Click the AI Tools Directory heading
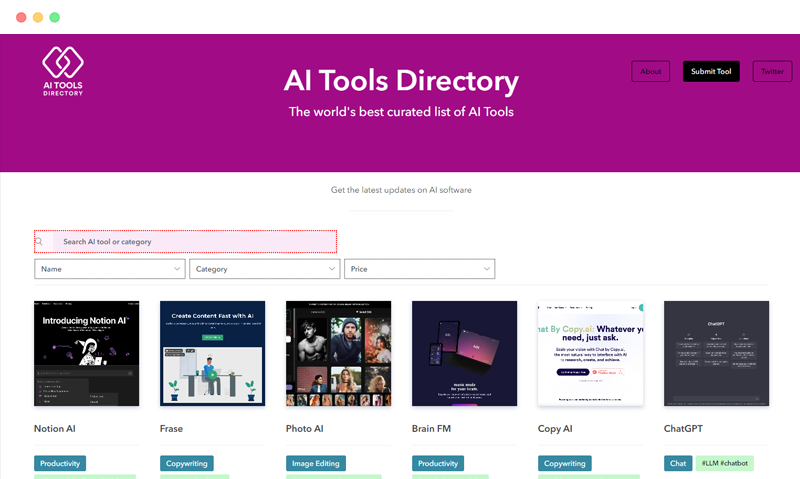Image resolution: width=800 pixels, height=479 pixels. 401,81
